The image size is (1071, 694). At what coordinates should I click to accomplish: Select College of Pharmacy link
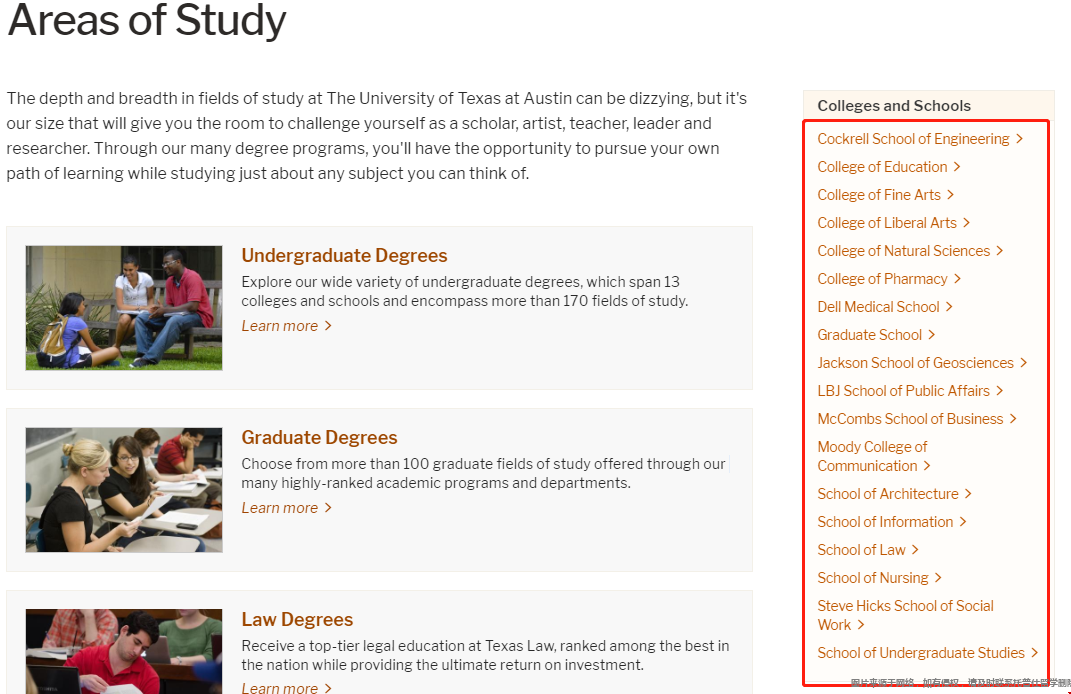click(x=889, y=279)
